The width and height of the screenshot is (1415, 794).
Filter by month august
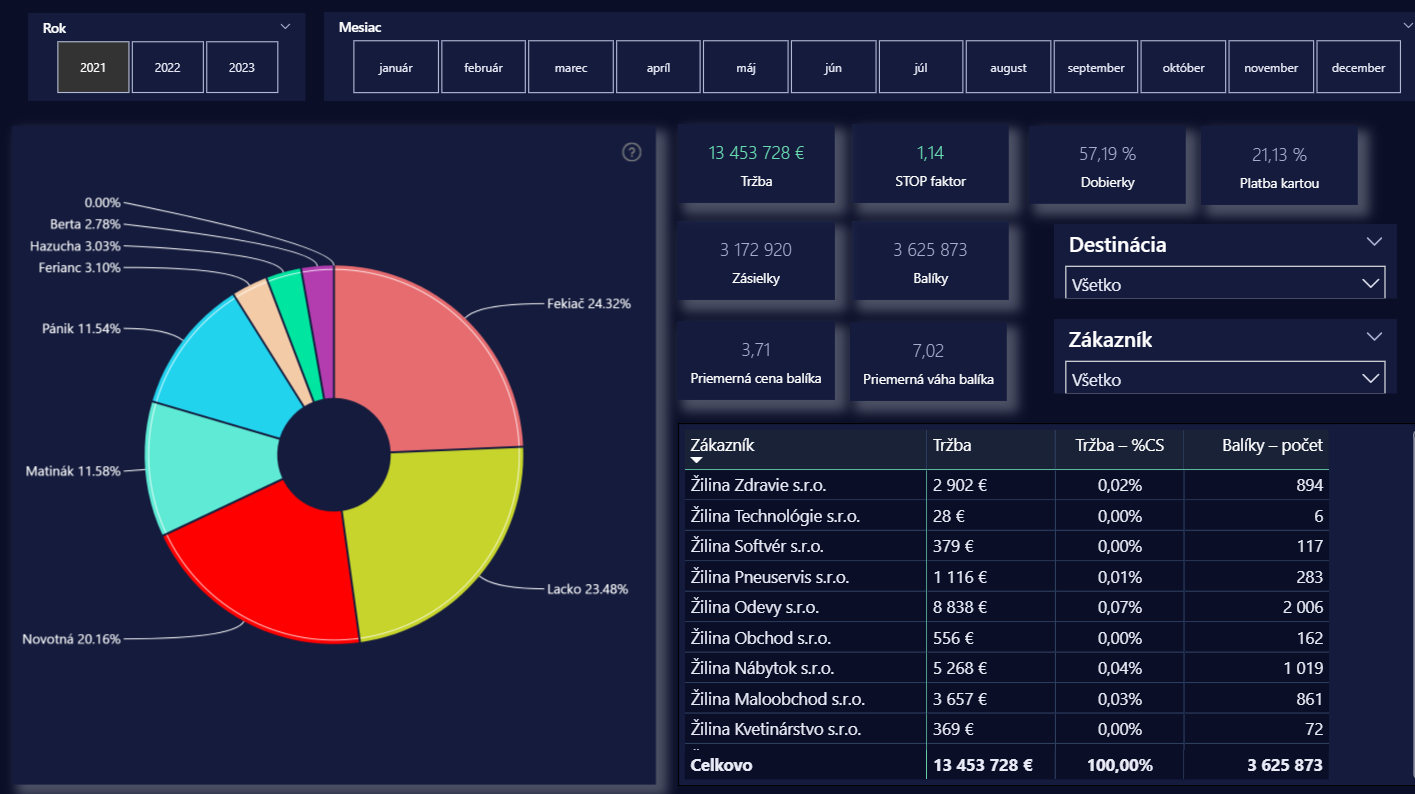click(x=1008, y=68)
